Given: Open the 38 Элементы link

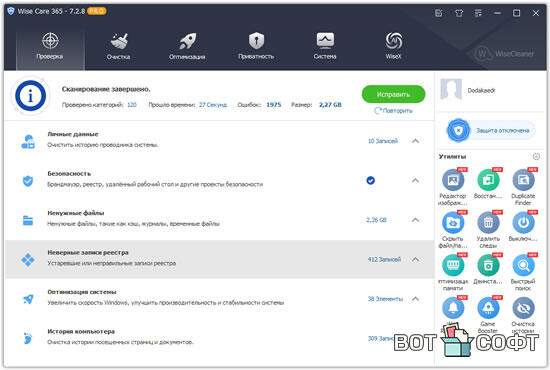Looking at the screenshot, I should [x=385, y=299].
